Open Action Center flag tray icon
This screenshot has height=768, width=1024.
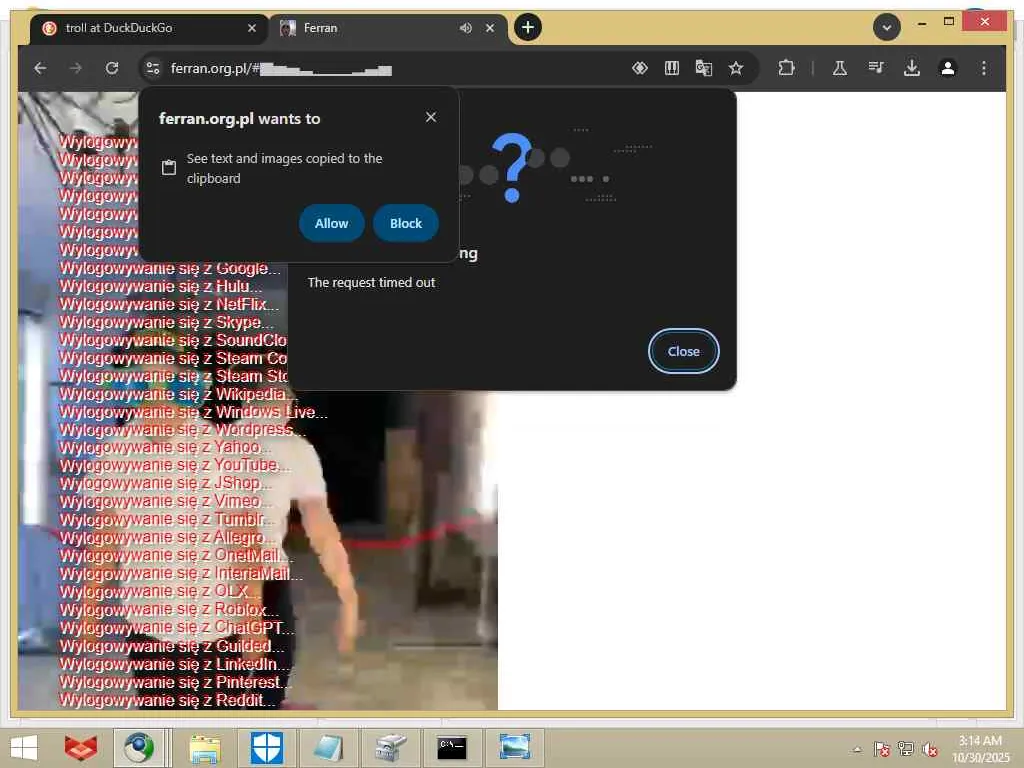[882, 748]
